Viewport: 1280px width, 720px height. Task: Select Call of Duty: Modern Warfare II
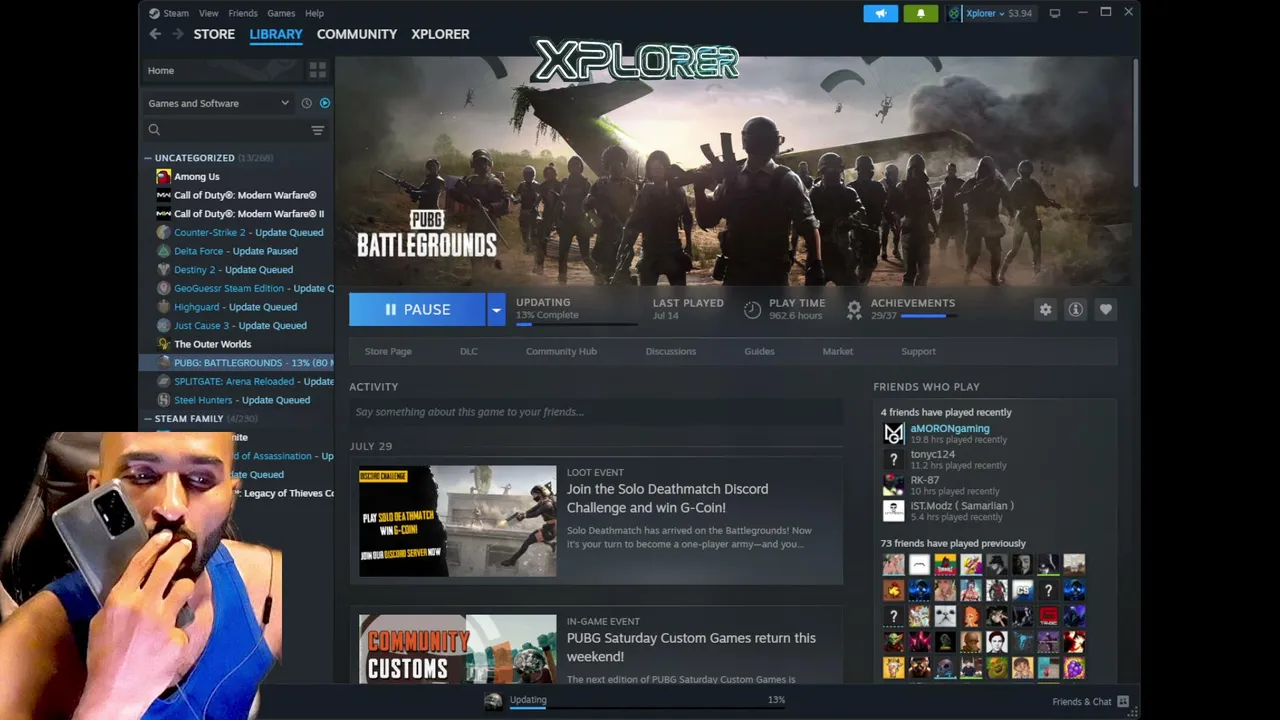pyautogui.click(x=248, y=214)
